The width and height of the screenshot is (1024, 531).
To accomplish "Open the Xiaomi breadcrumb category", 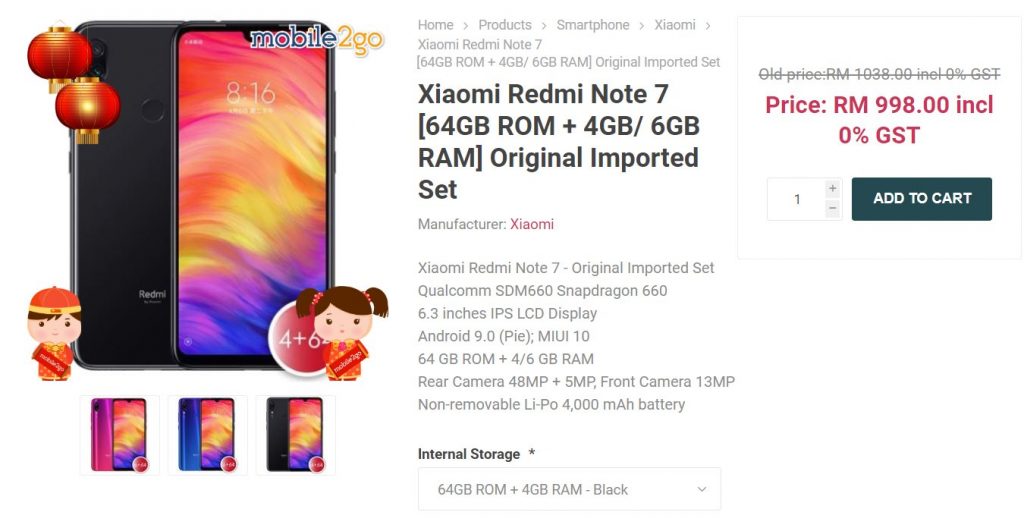I will (675, 25).
